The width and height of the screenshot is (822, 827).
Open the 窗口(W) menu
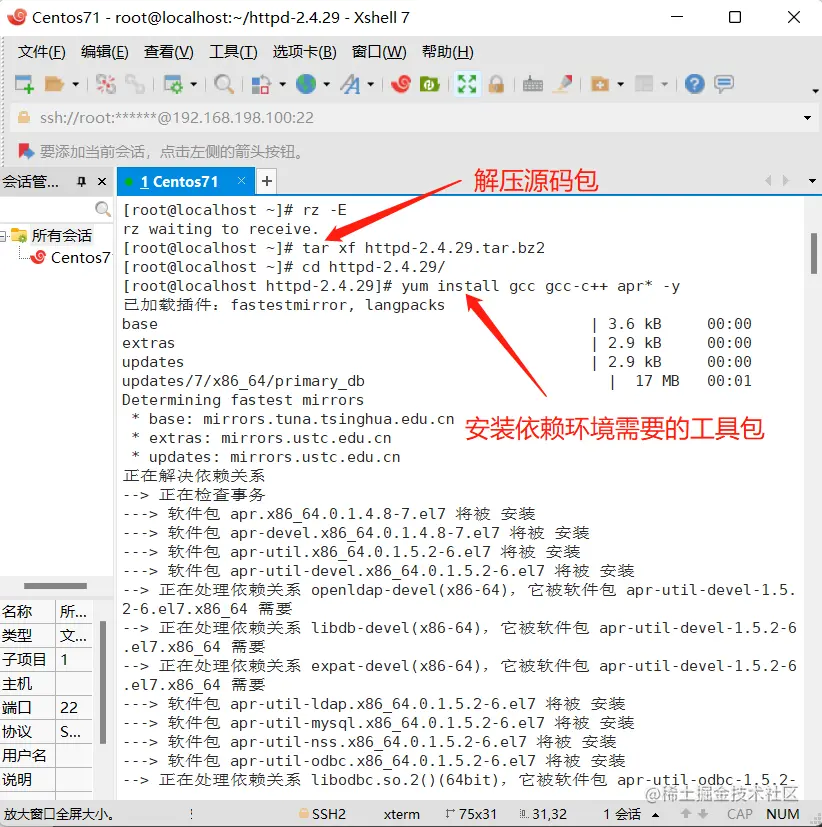tap(379, 52)
